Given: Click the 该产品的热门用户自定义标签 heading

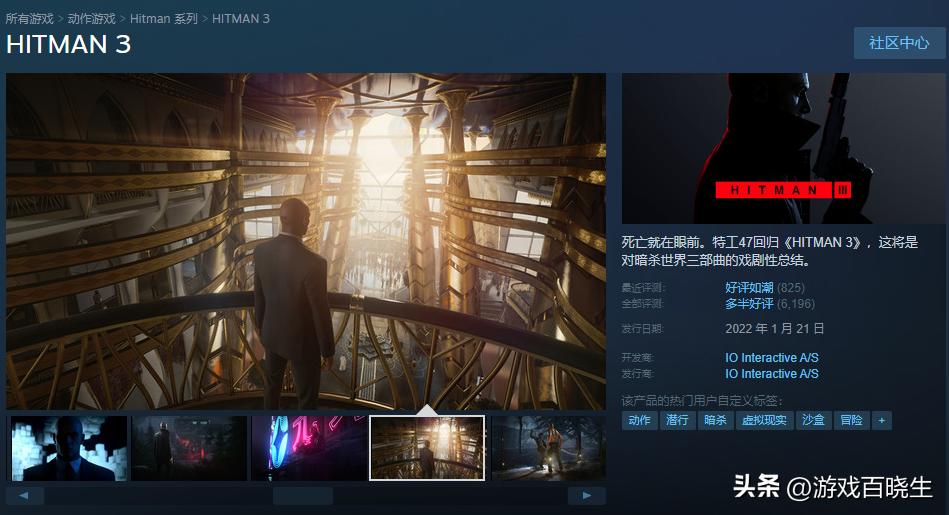Looking at the screenshot, I should click(702, 401).
